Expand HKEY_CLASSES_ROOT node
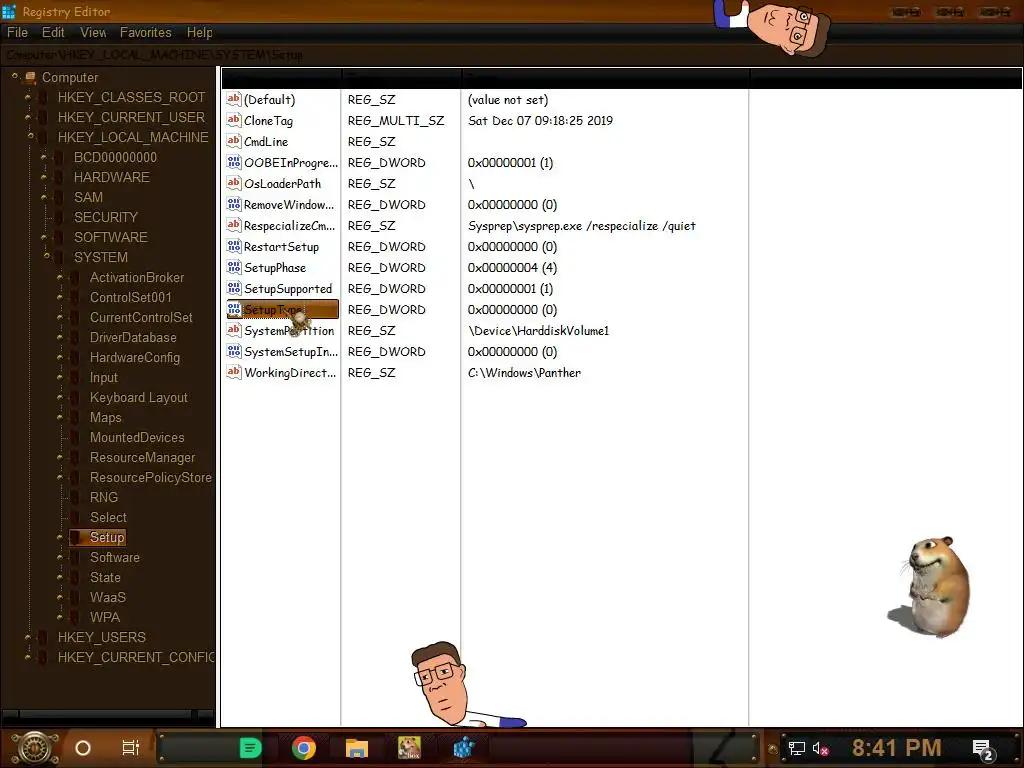 pyautogui.click(x=27, y=97)
